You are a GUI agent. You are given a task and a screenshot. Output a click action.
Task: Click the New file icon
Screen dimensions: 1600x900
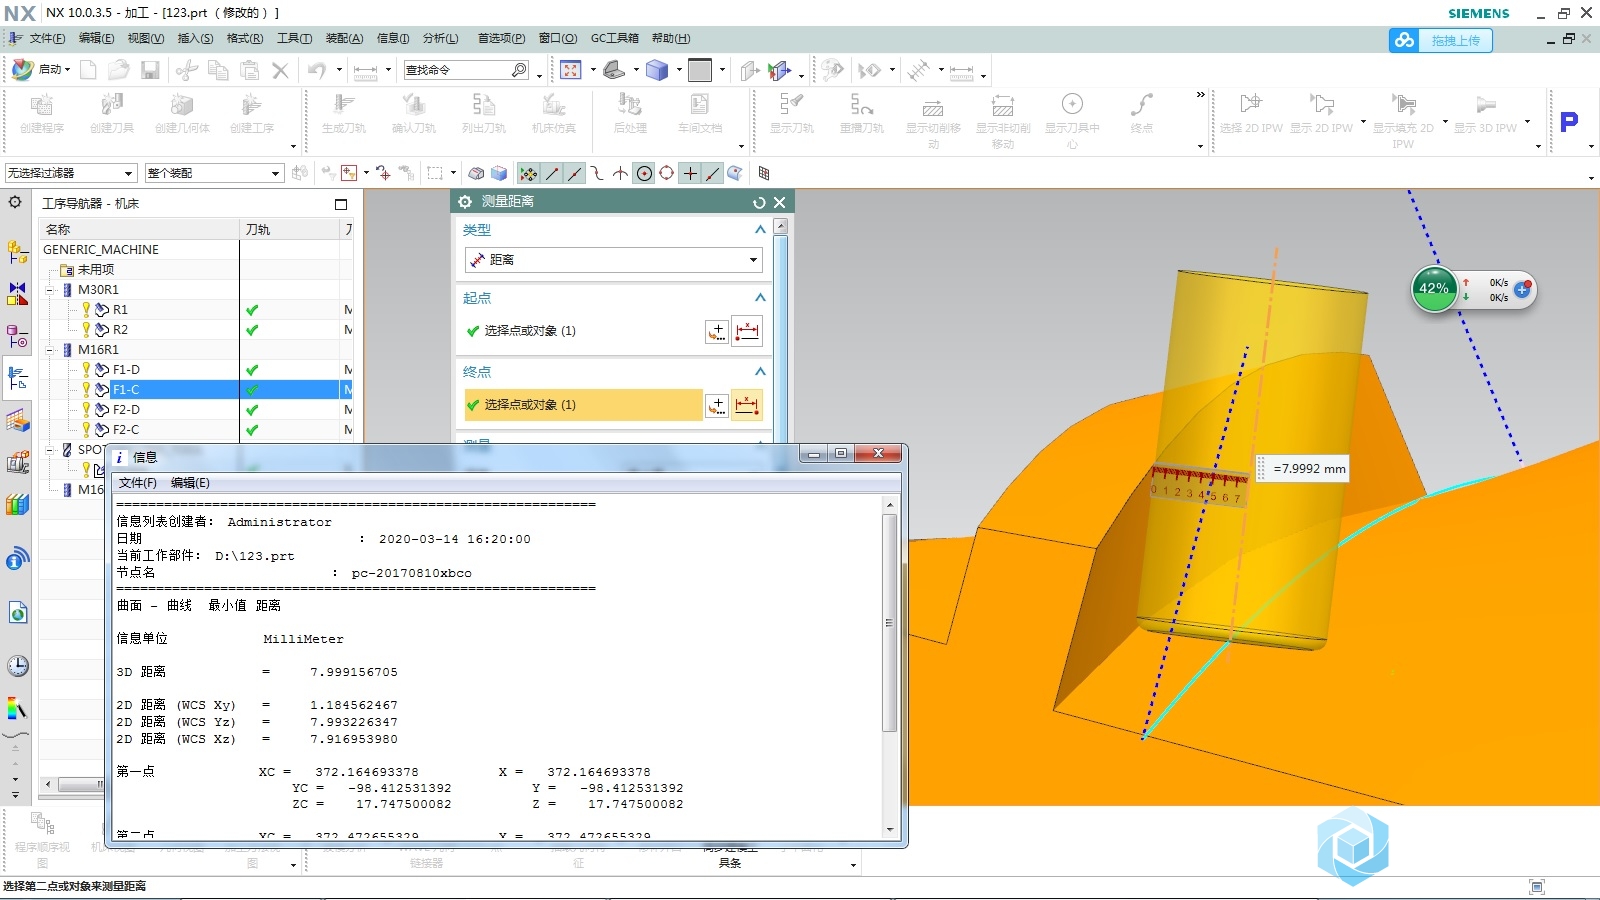click(x=88, y=70)
